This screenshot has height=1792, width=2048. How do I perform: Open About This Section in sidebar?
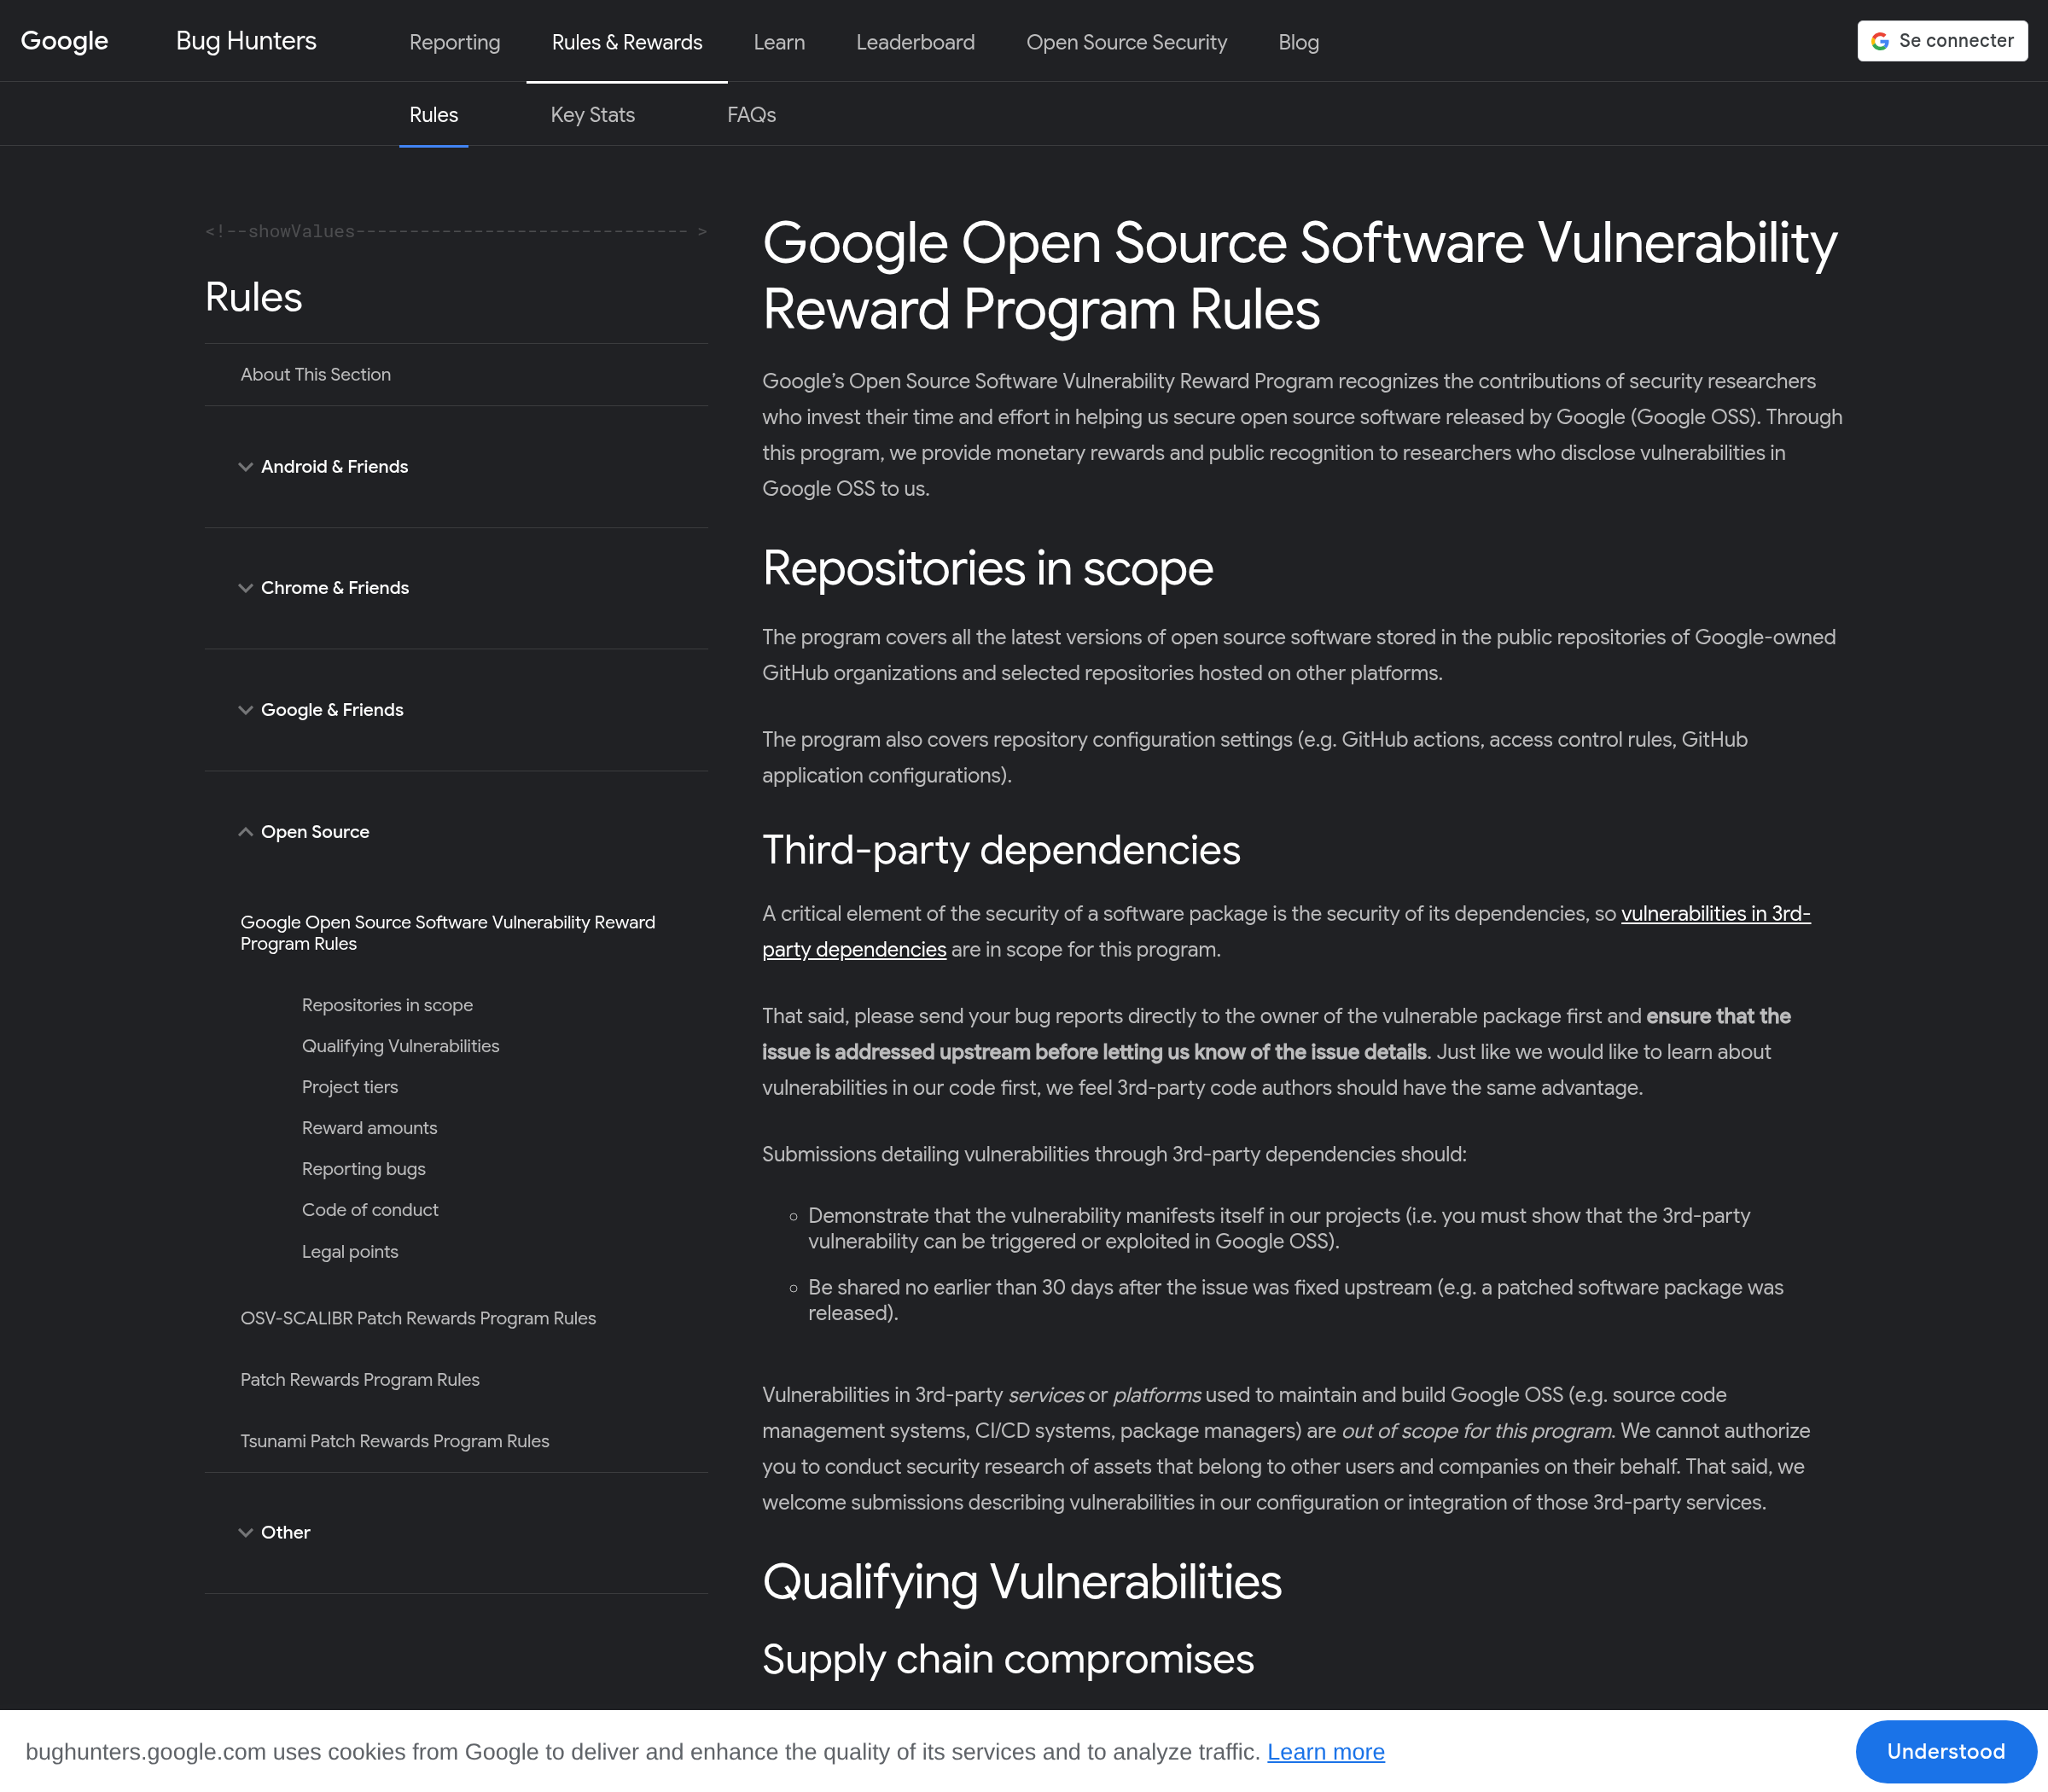click(x=316, y=374)
